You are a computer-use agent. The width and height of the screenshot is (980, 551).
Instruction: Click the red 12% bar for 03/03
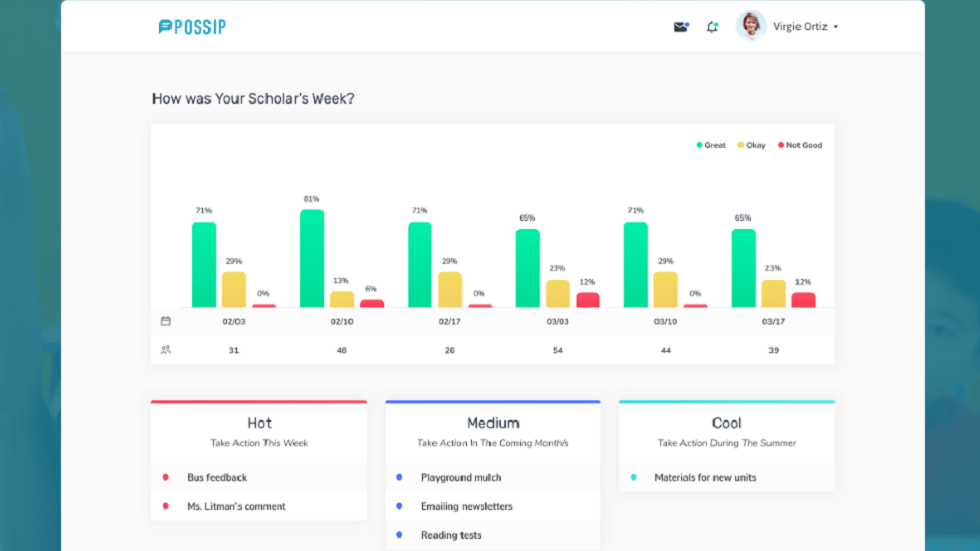click(x=588, y=300)
